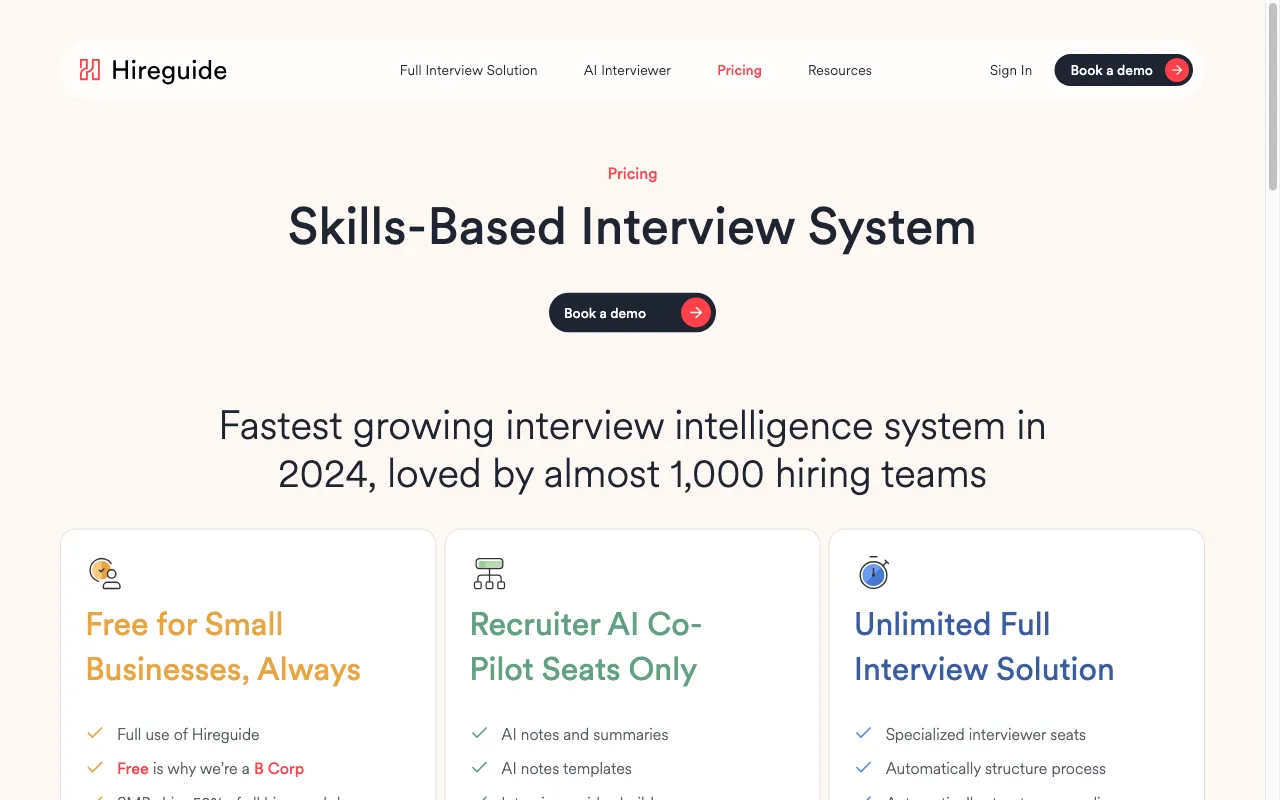1280x800 pixels.
Task: Click checkmark beside Specialized interviewer seats
Action: pos(864,733)
